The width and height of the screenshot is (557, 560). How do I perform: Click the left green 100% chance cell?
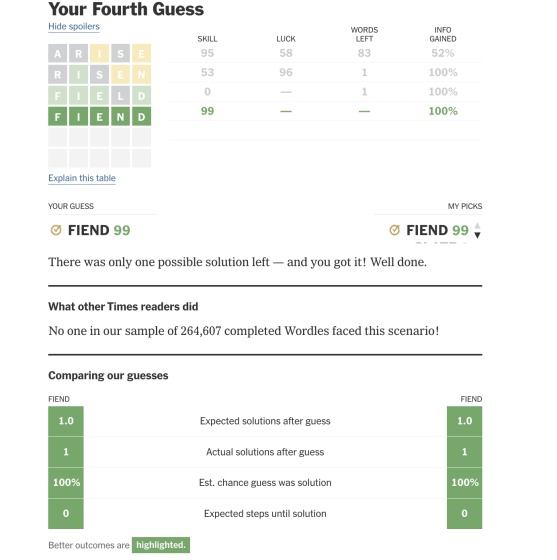click(x=66, y=482)
